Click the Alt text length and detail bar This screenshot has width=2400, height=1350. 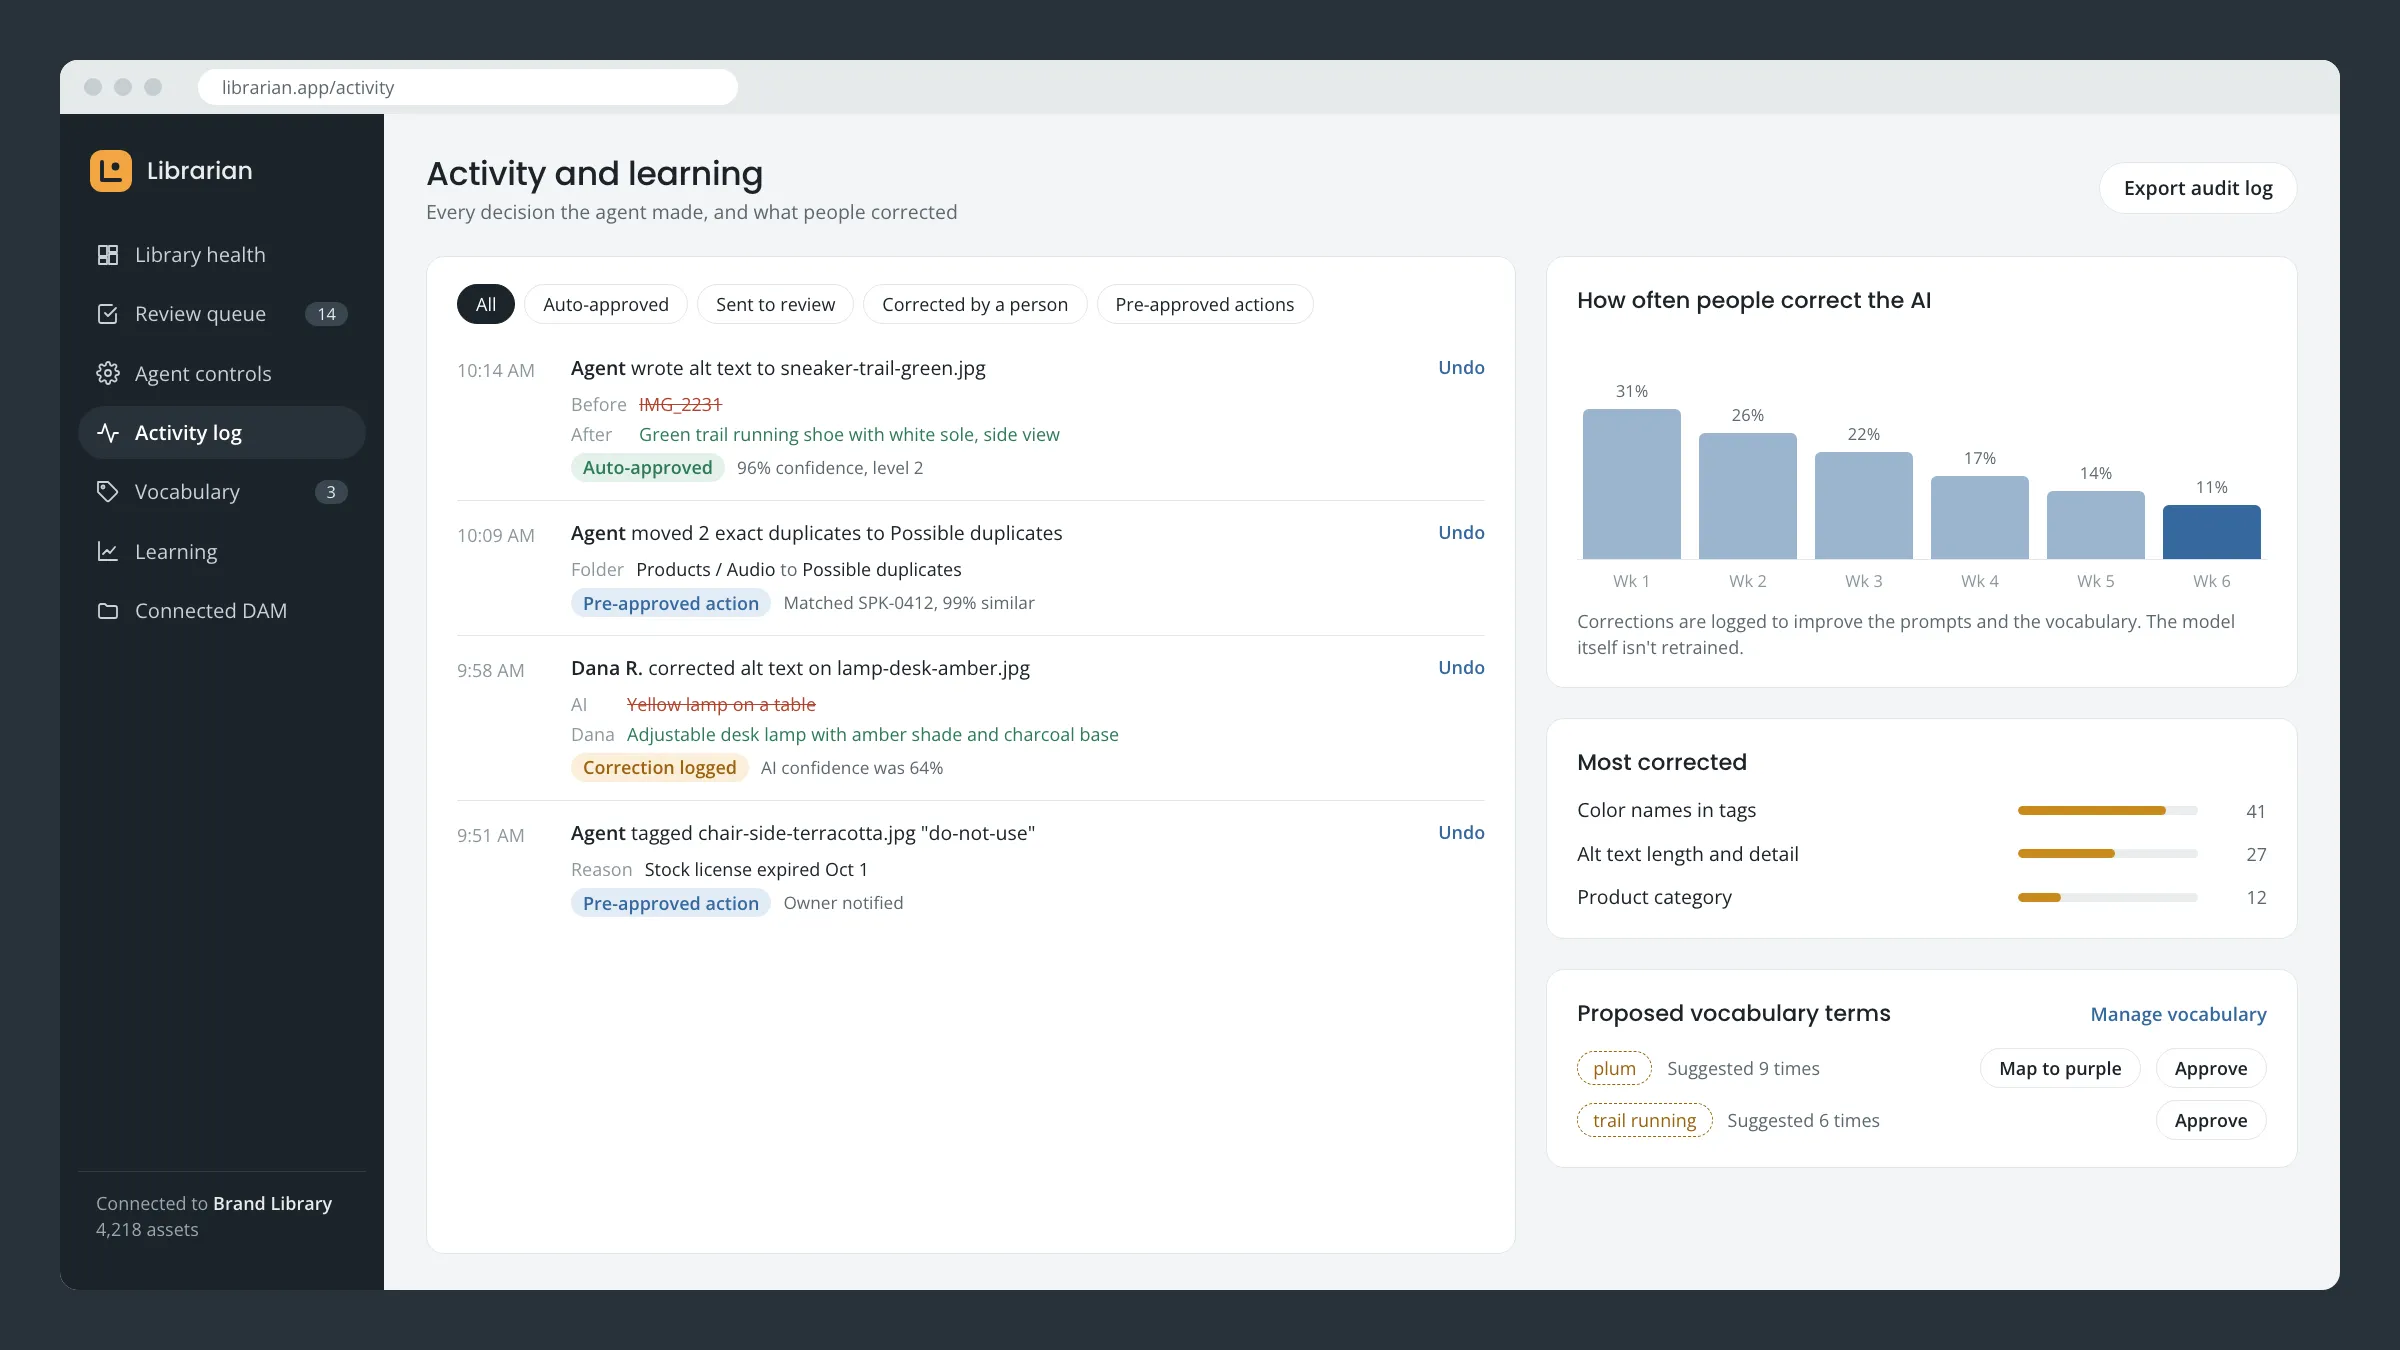coord(2107,854)
